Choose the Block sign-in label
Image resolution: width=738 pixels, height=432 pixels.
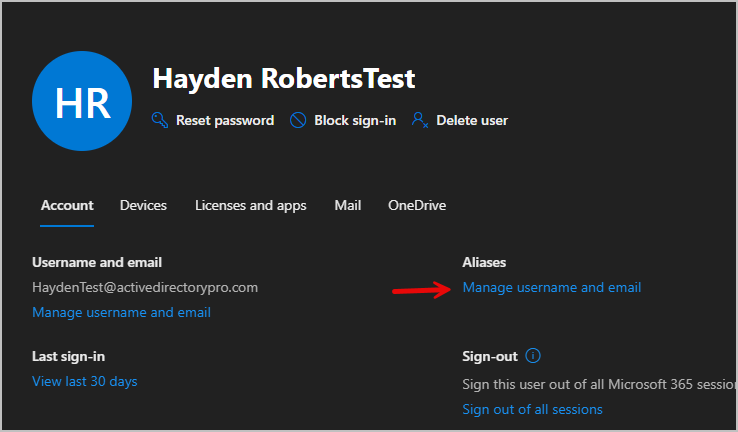[x=355, y=120]
